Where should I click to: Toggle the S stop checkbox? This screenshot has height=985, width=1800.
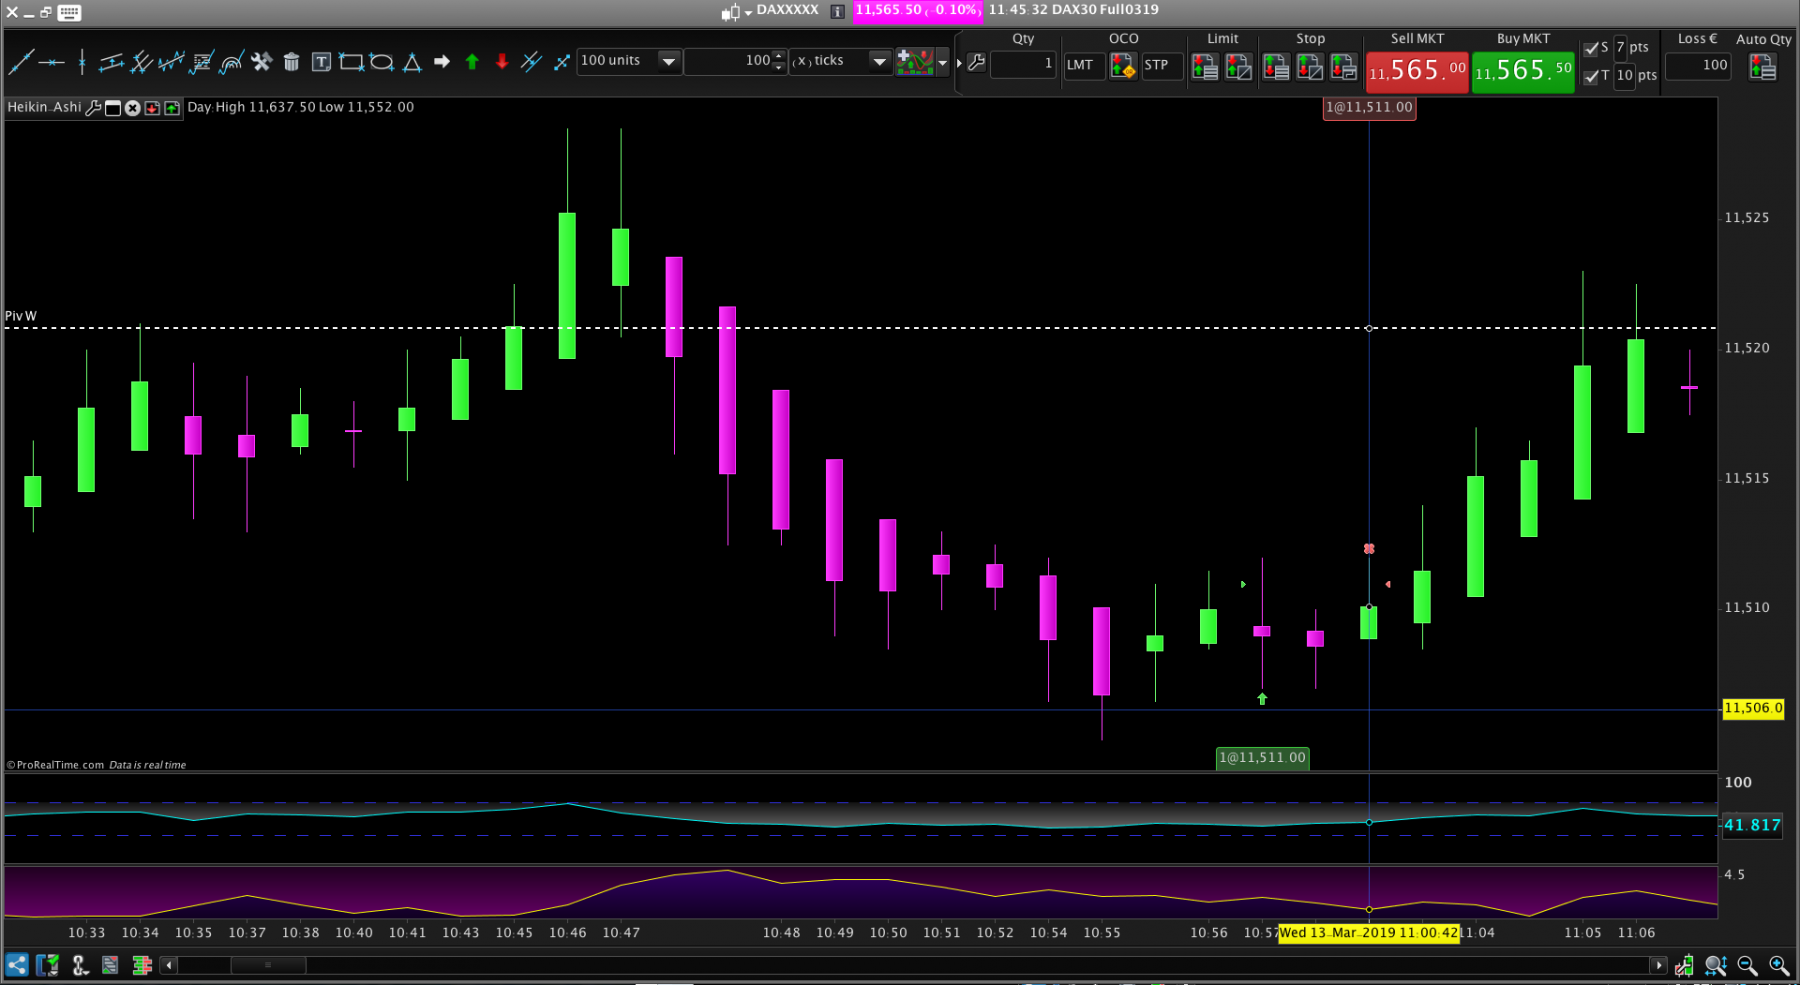coord(1591,48)
